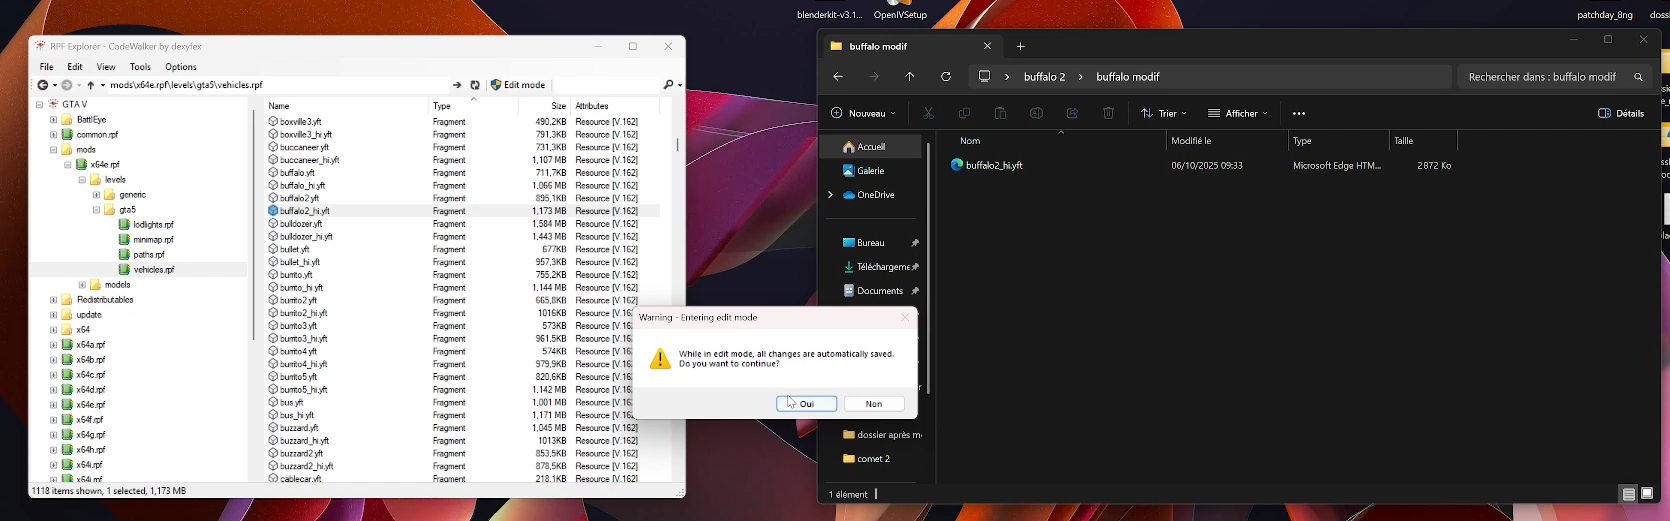Click the Edit mode shield button
This screenshot has height=521, width=1670.
coord(518,85)
